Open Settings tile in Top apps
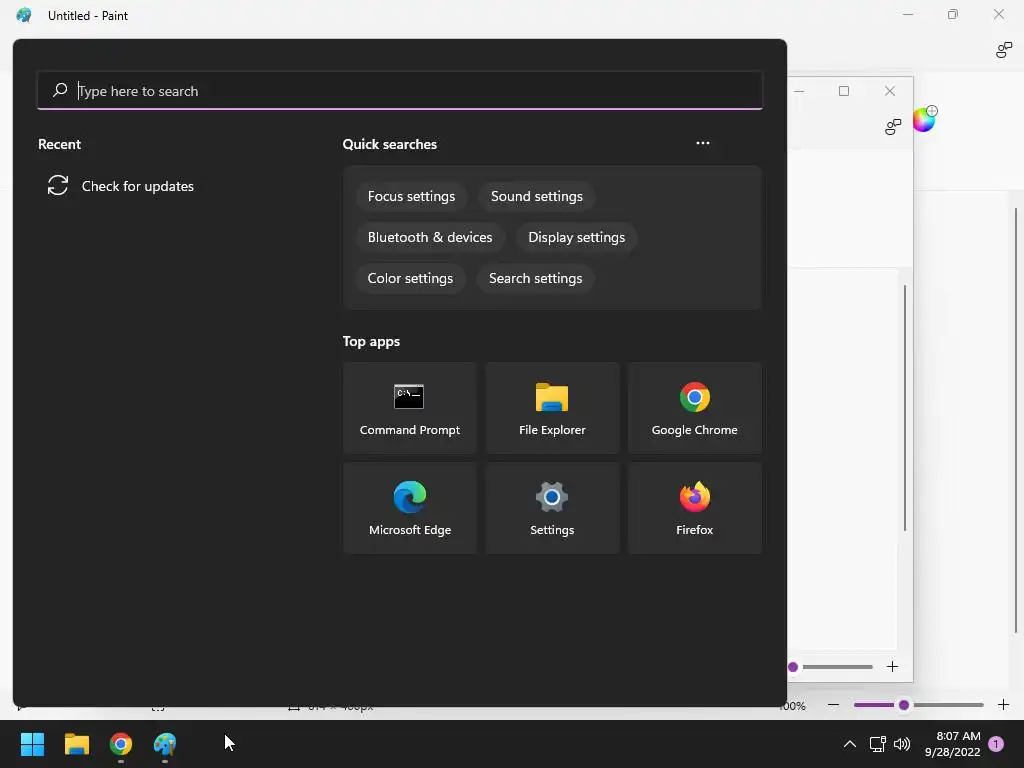 pos(552,508)
